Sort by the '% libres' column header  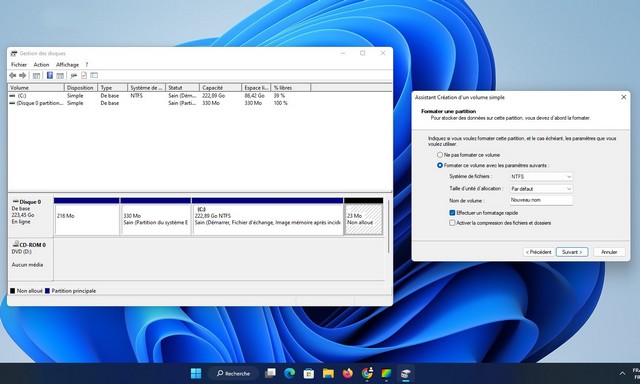pyautogui.click(x=291, y=88)
